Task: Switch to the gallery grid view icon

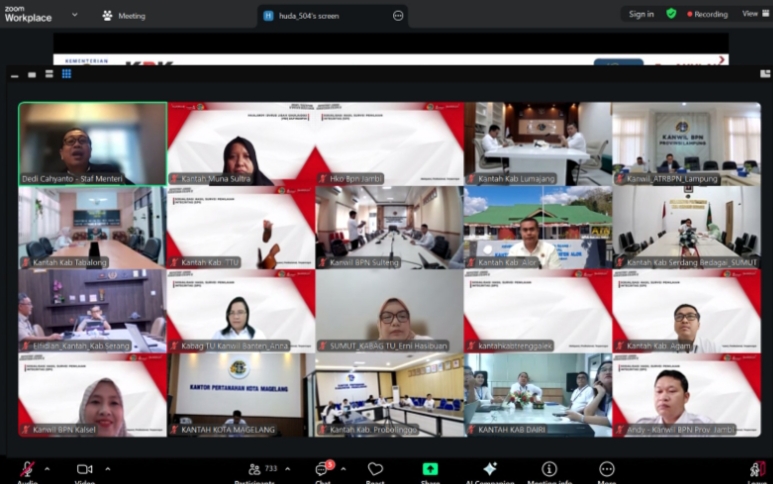Action: (x=67, y=74)
